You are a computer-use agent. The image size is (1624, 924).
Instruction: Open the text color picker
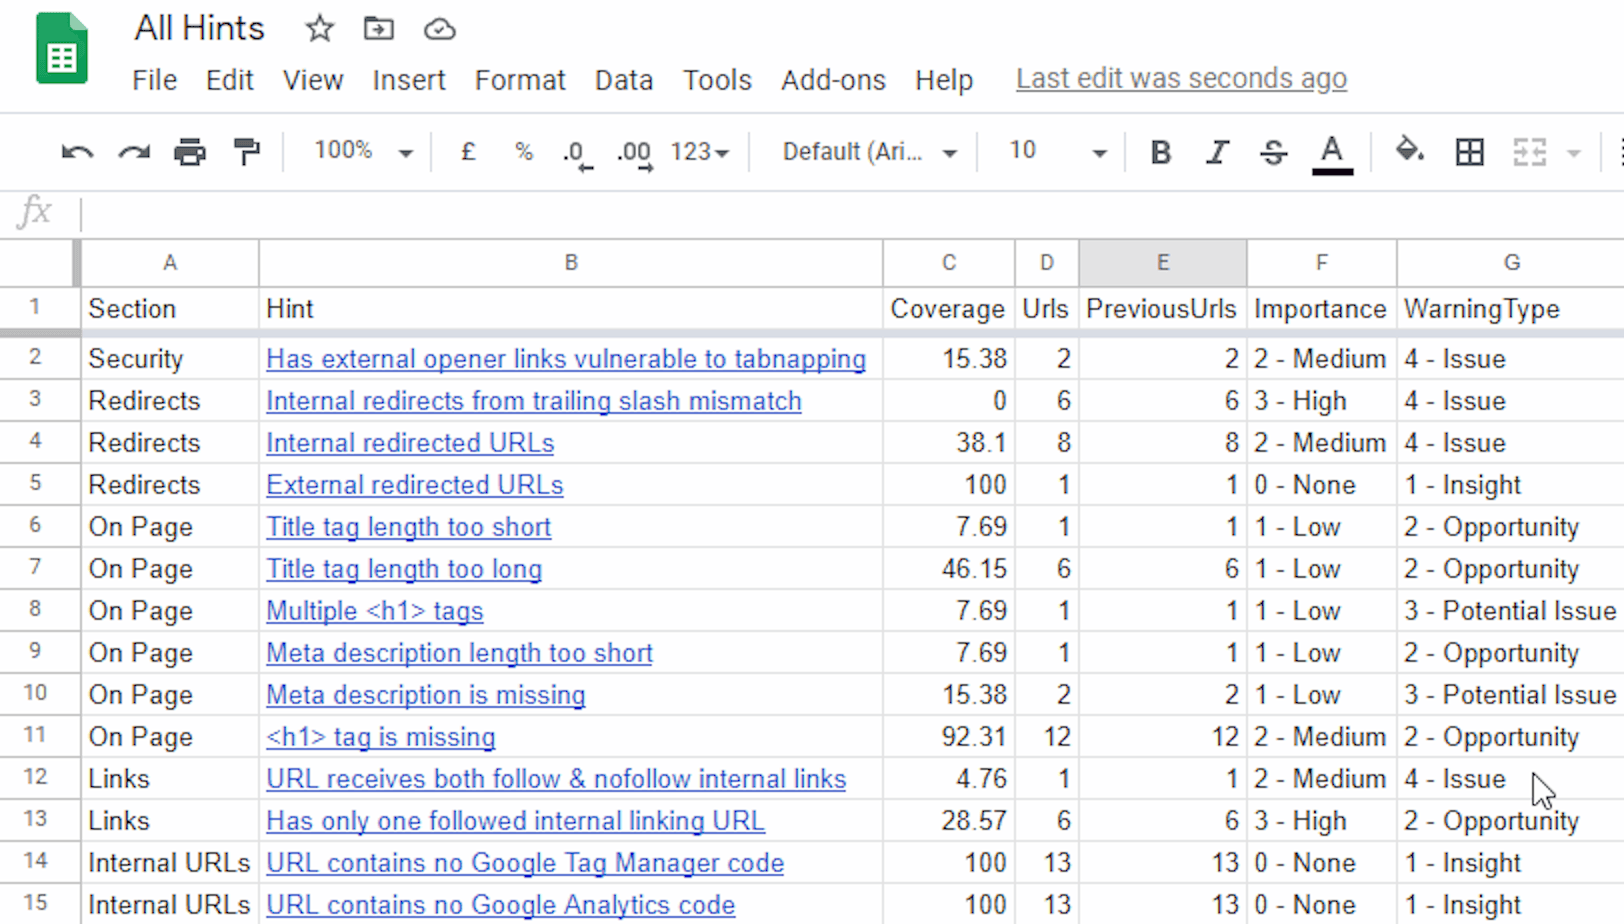coord(1332,152)
